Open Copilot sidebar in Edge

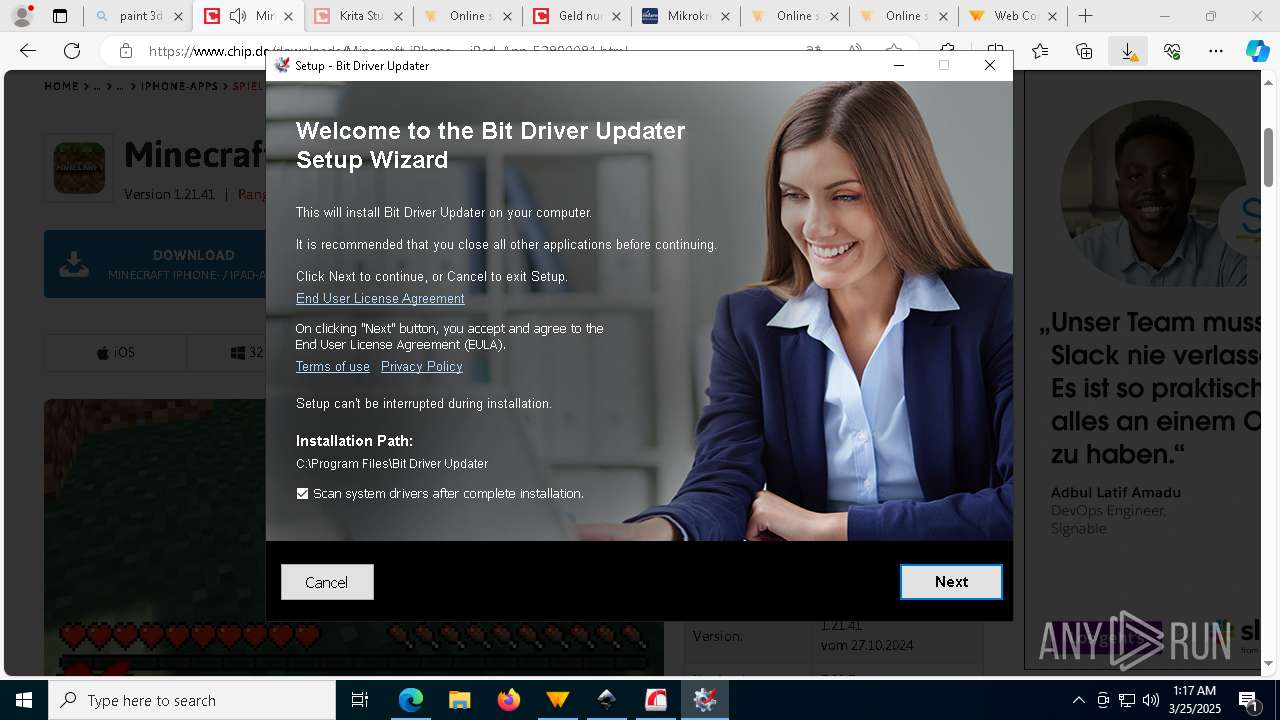(x=1257, y=51)
